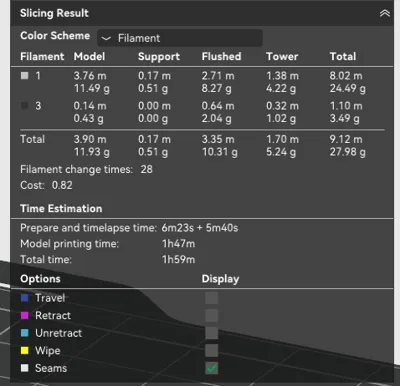Select total tower length 1.70 m

[x=282, y=139]
